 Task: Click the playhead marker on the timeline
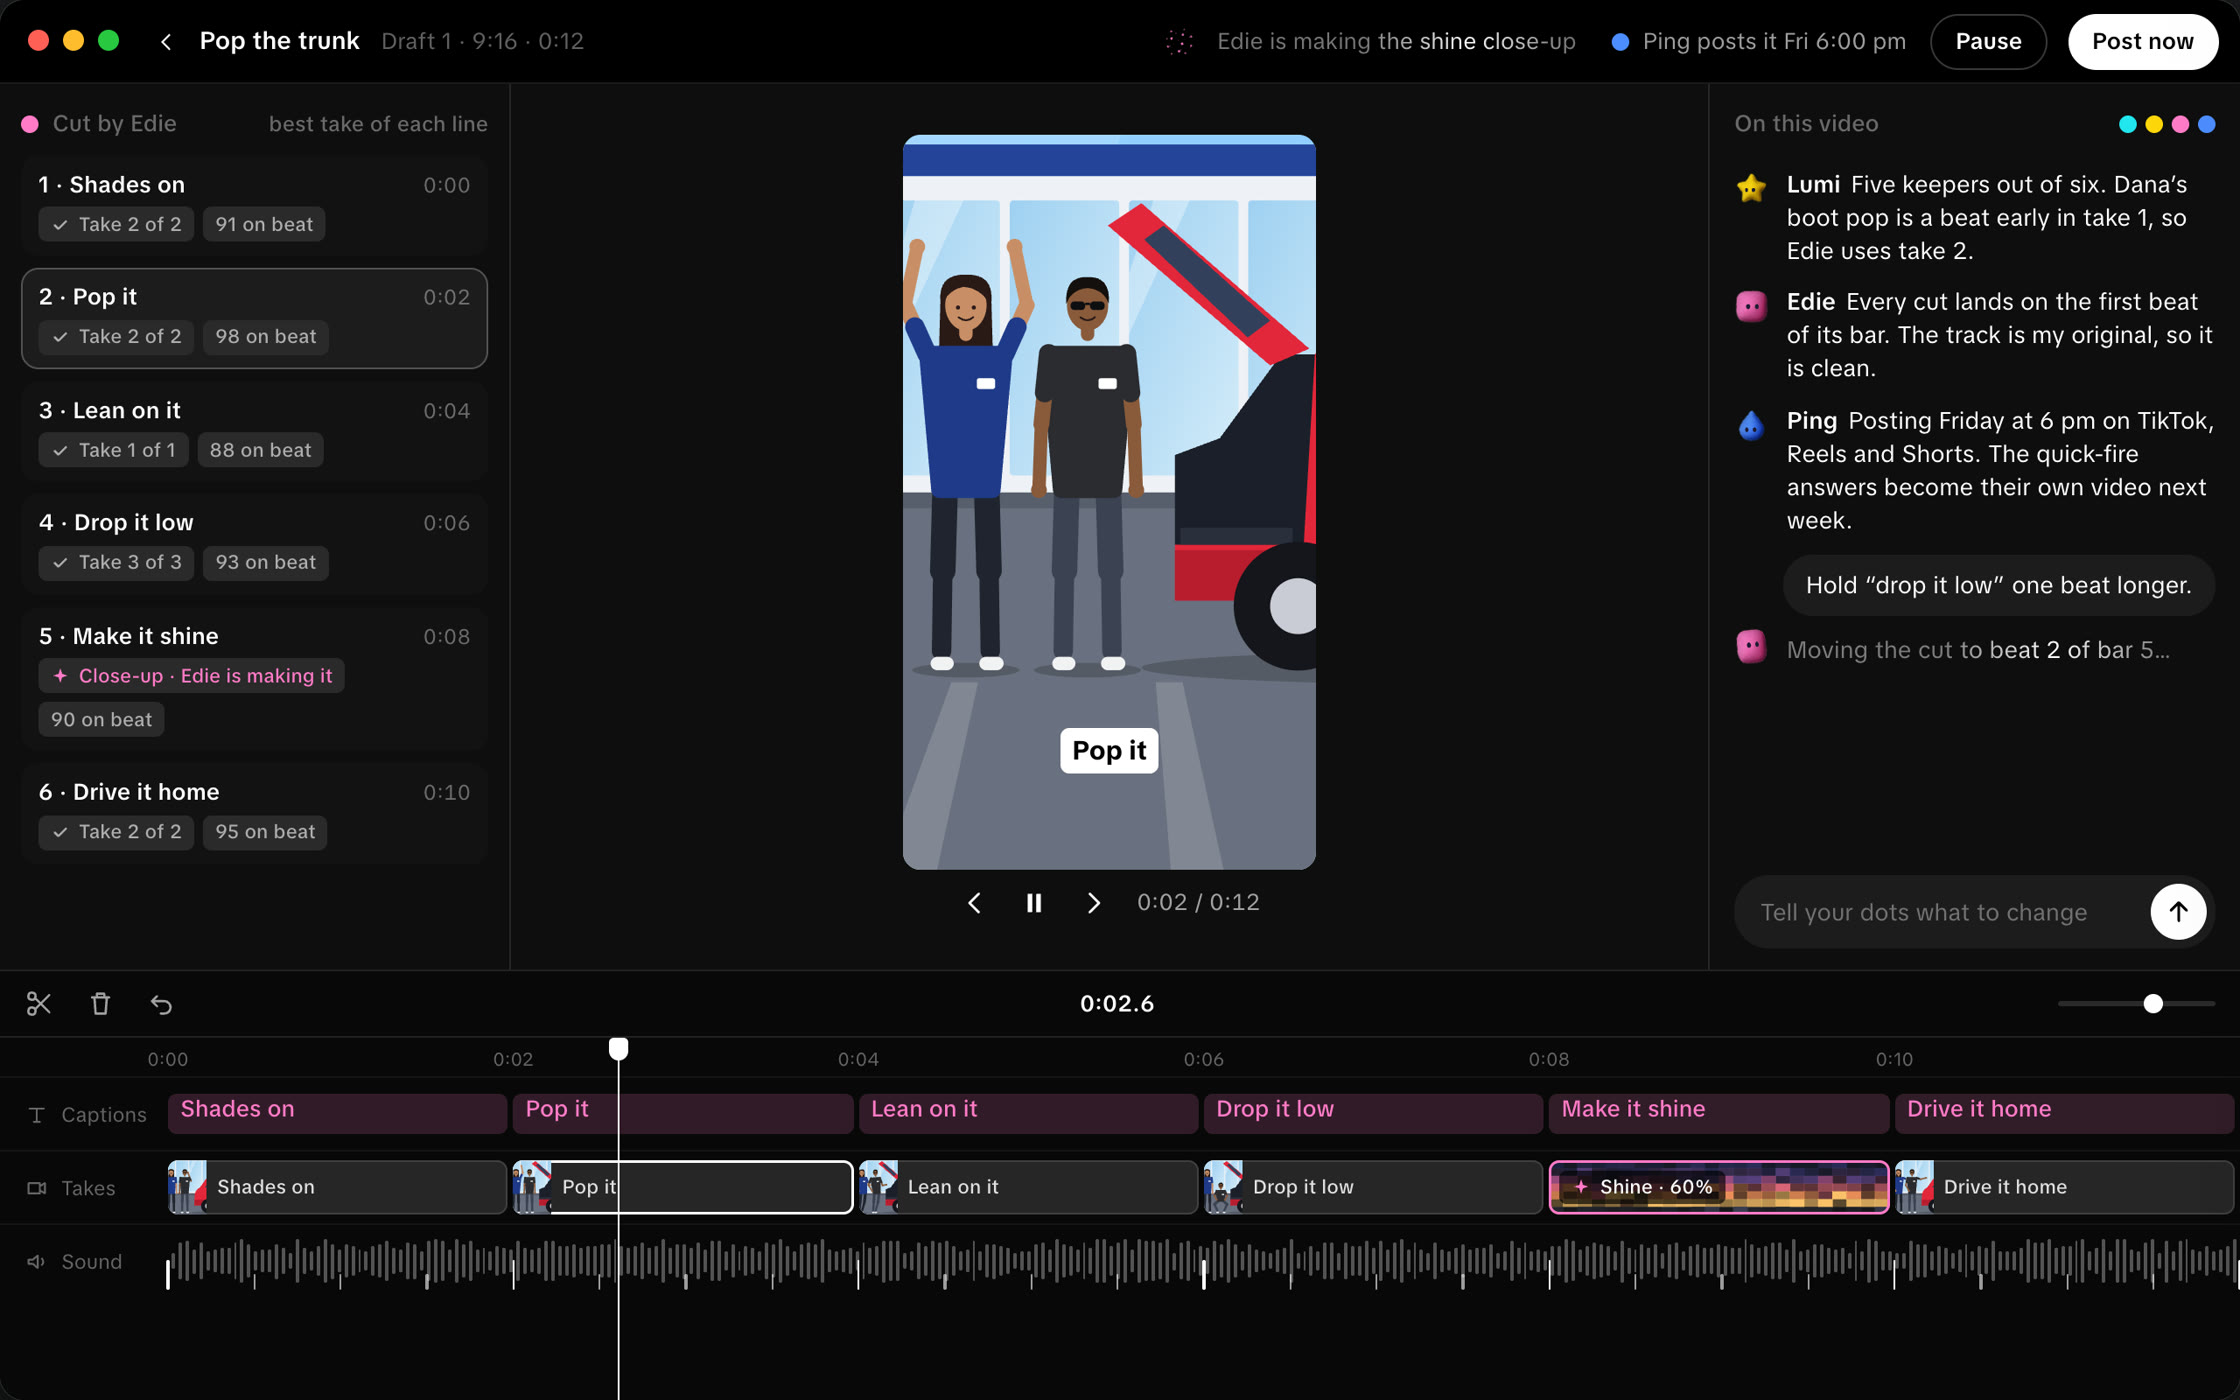[619, 1047]
